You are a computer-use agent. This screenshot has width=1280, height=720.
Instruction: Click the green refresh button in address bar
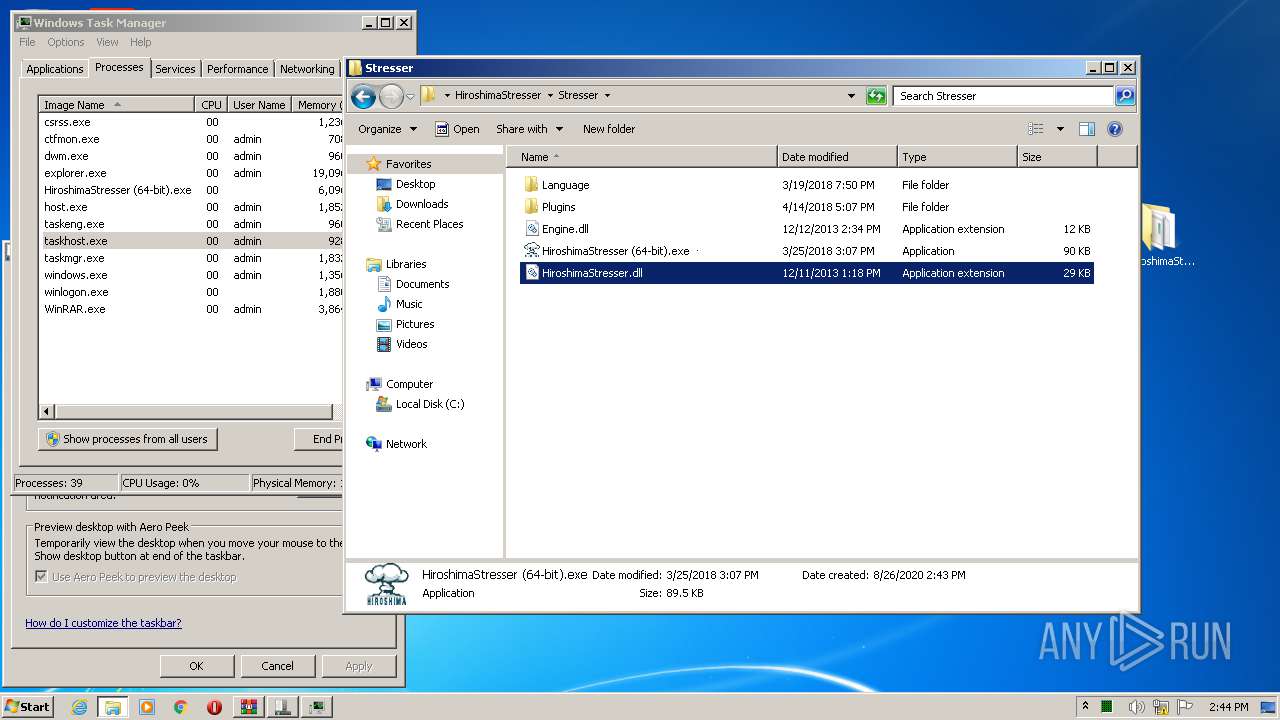click(876, 96)
